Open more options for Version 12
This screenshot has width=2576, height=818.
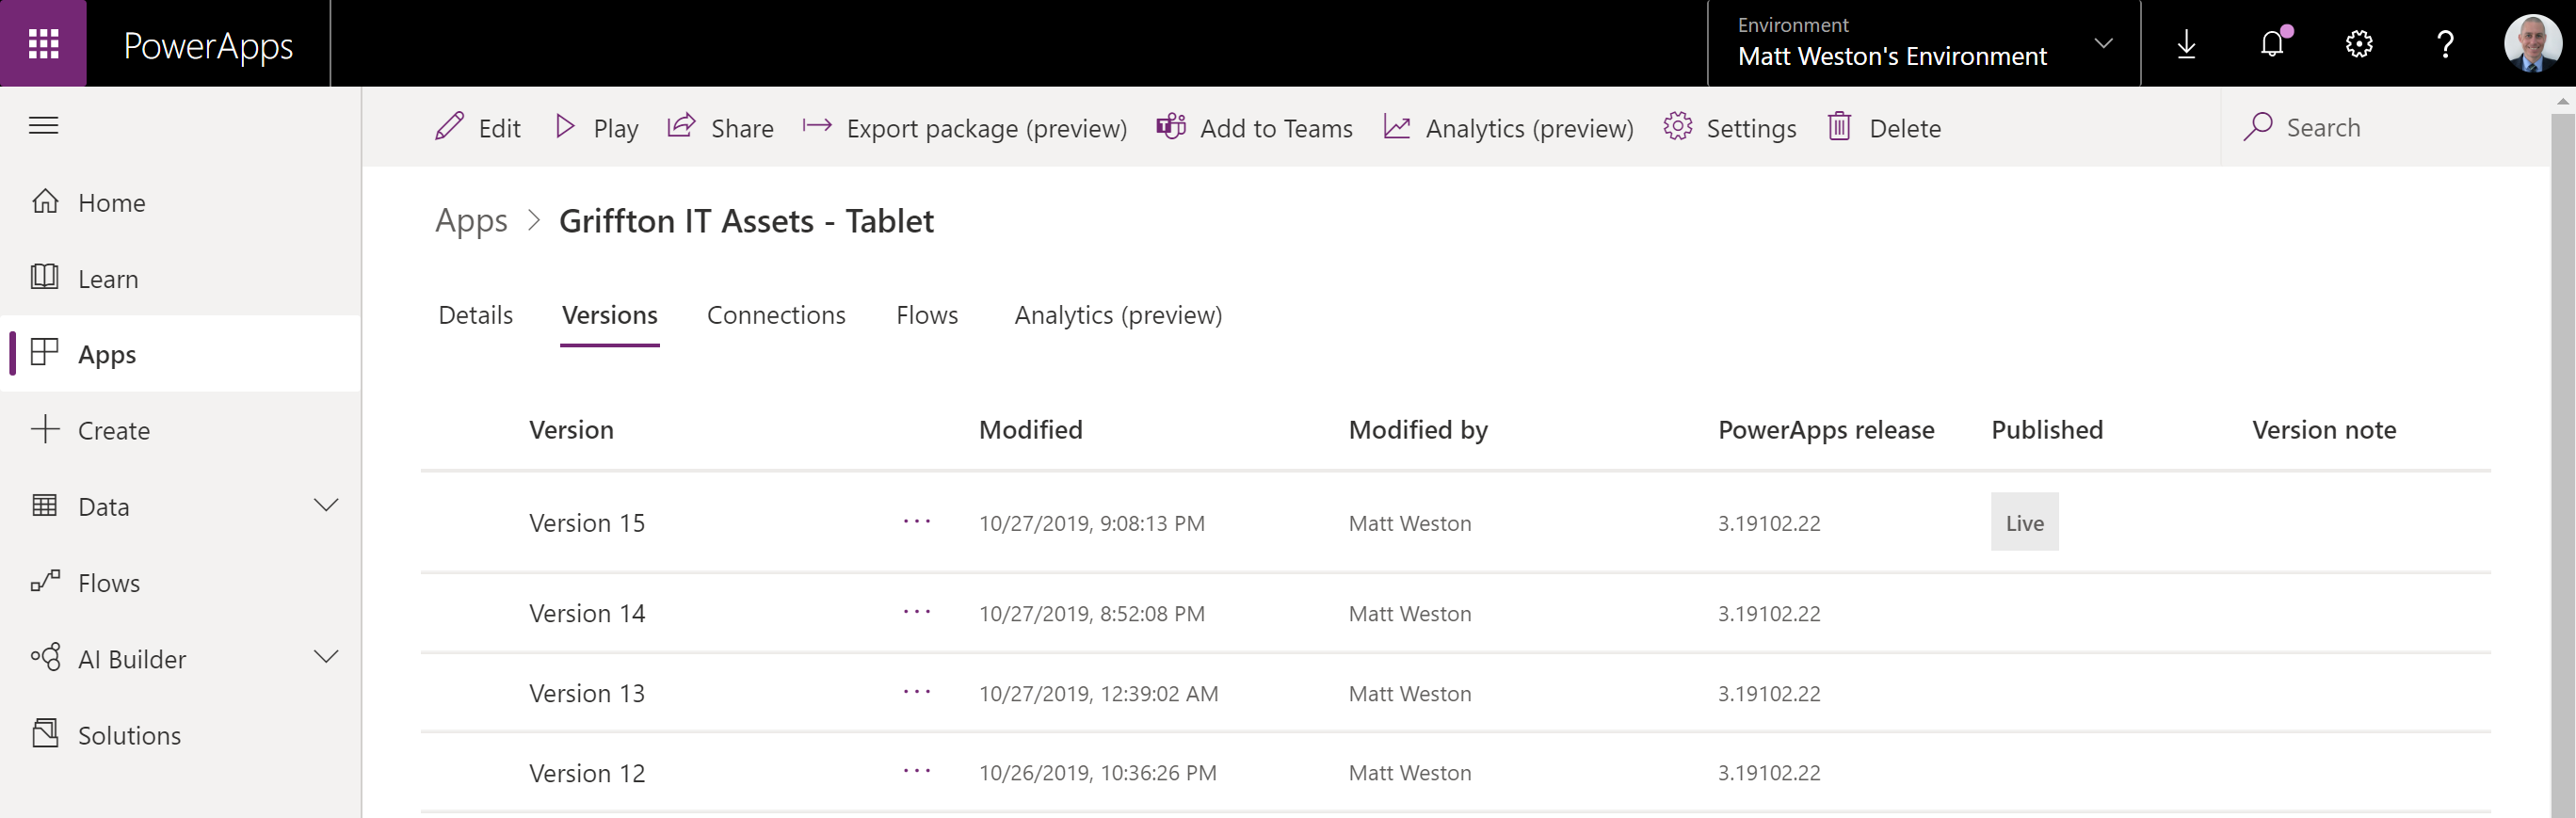917,771
